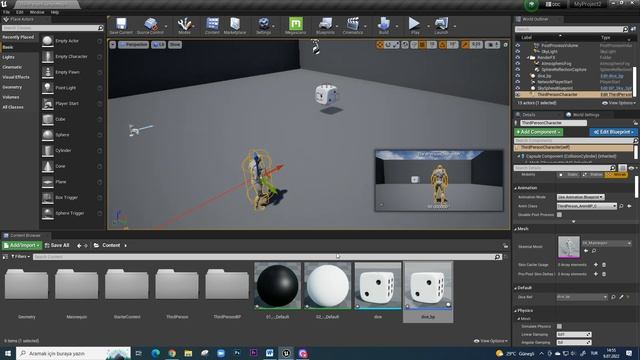Select Cube in Place Actors list
This screenshot has width=640, height=360.
[72, 119]
